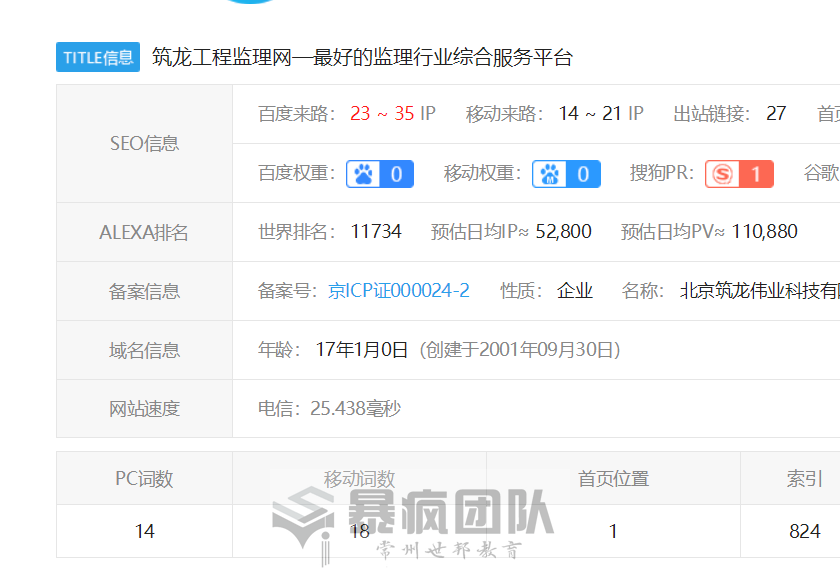Click the world rank value 11734
This screenshot has height=568, width=840.
point(376,231)
